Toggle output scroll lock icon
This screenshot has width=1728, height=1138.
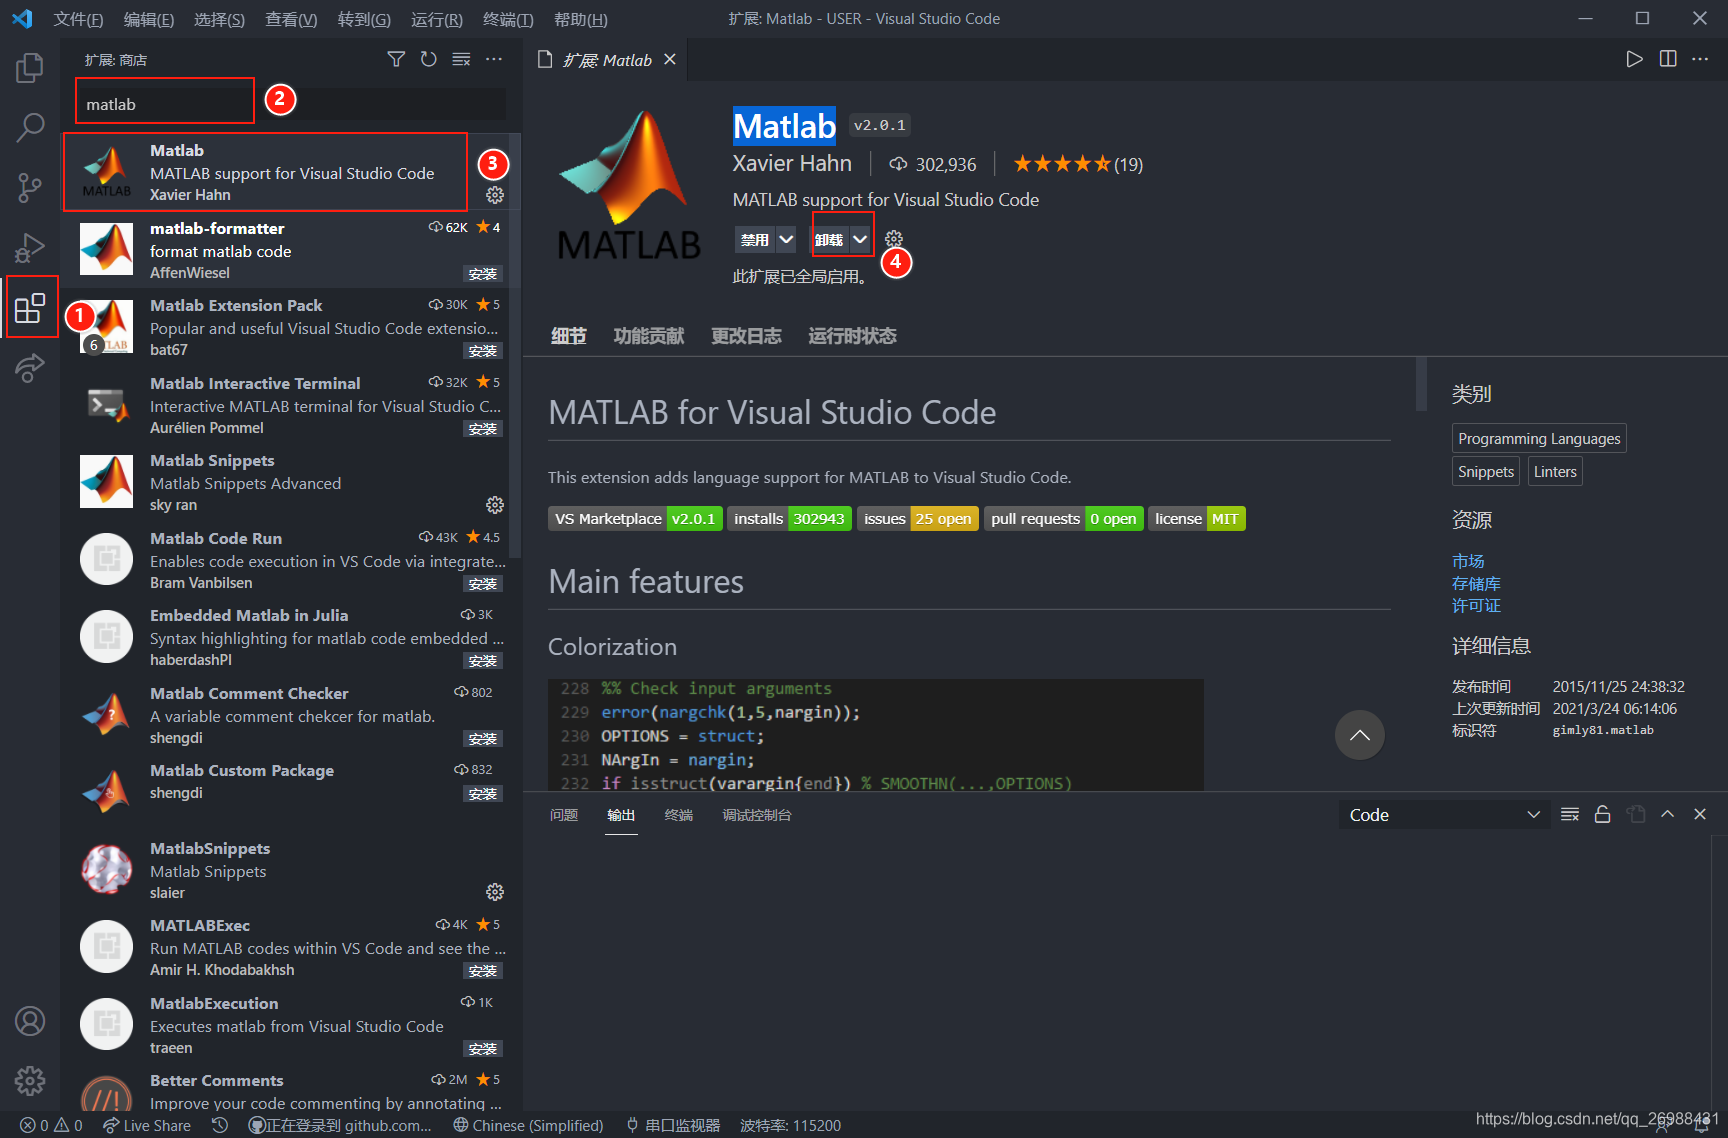(1602, 814)
